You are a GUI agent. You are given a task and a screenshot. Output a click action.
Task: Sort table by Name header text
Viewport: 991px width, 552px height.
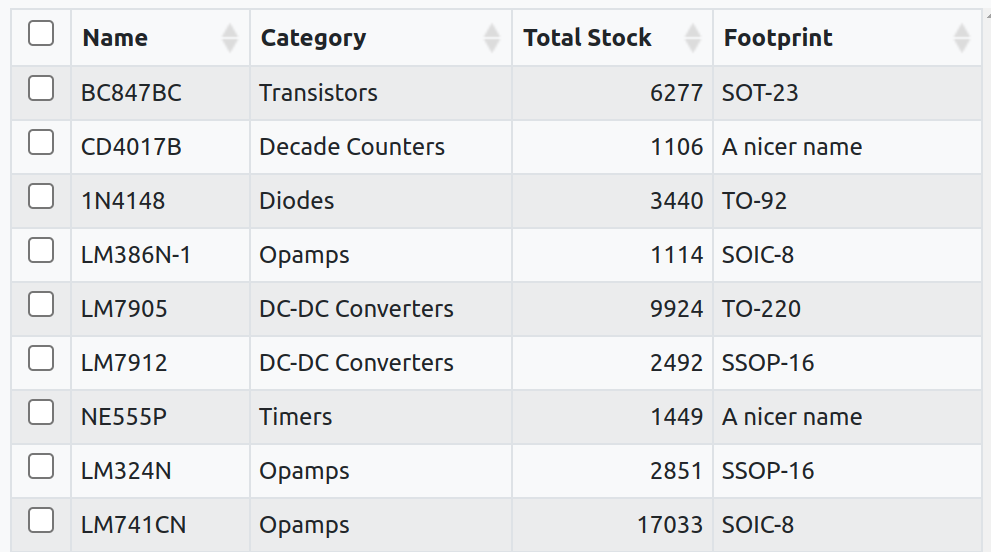click(115, 38)
